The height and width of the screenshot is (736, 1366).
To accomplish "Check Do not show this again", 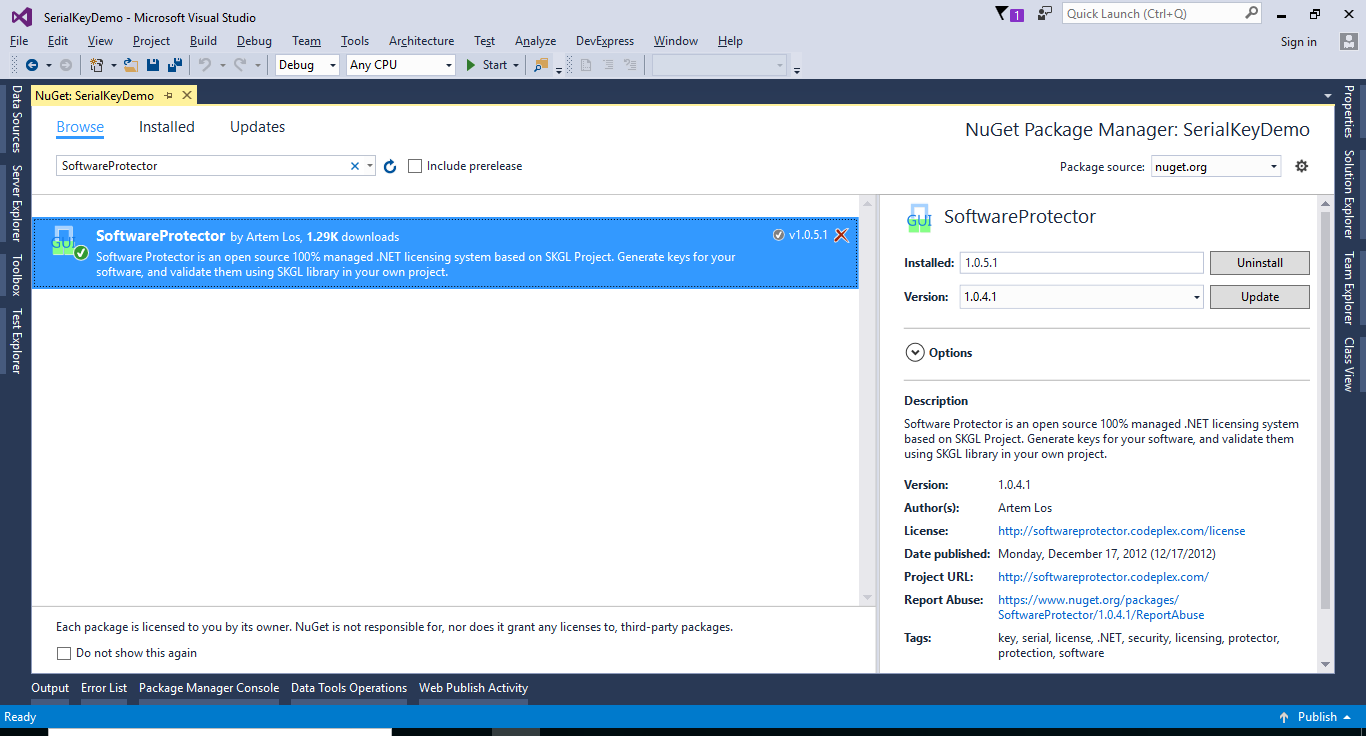I will point(64,653).
